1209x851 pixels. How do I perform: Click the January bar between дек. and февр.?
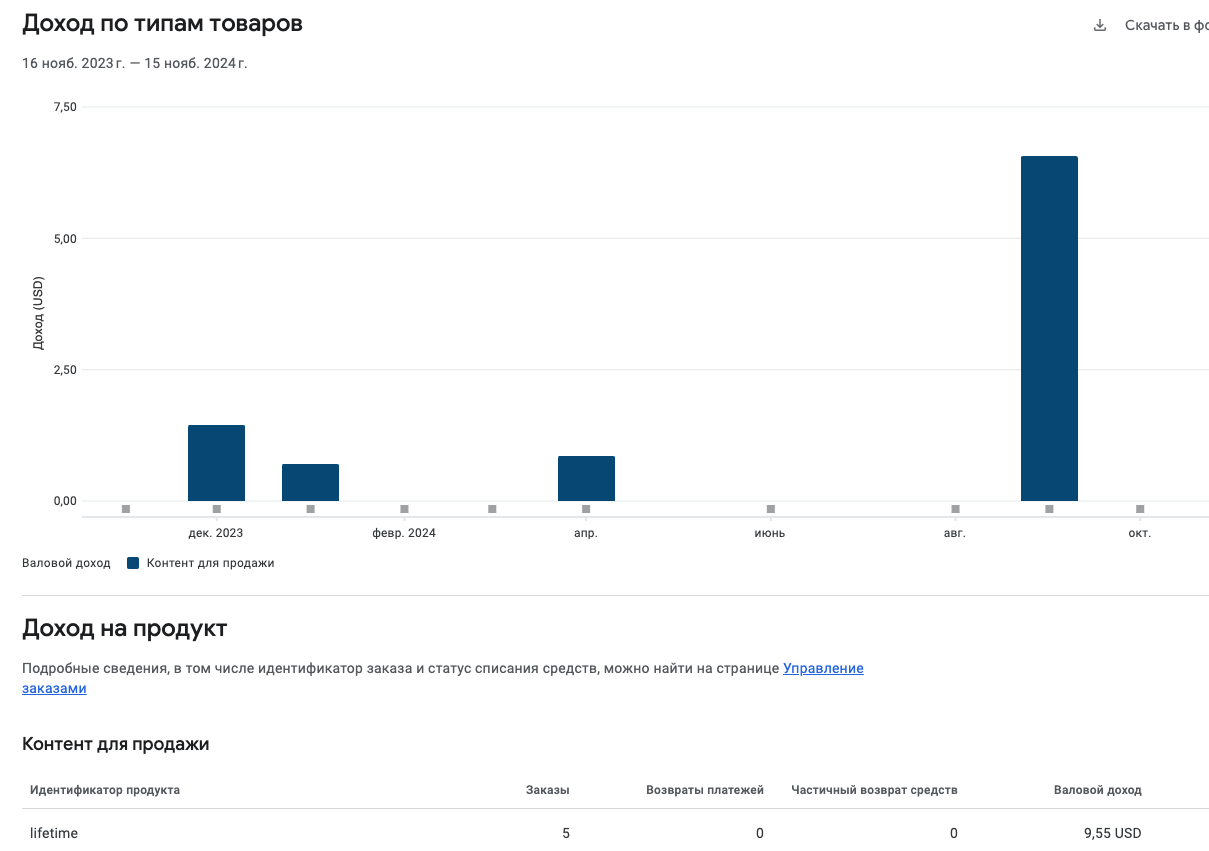tap(310, 482)
